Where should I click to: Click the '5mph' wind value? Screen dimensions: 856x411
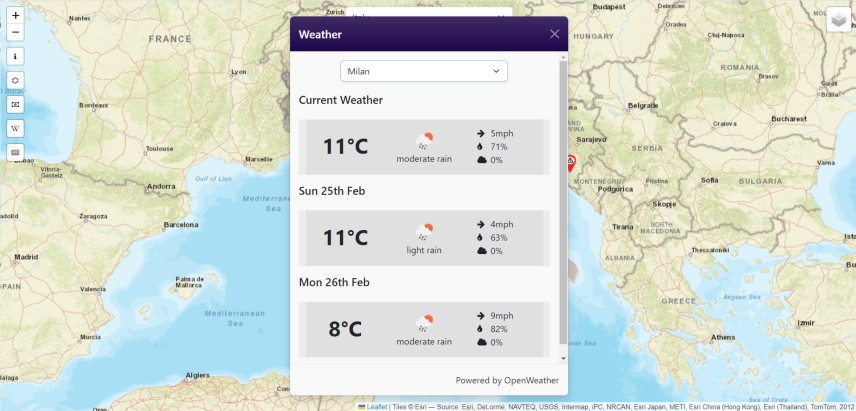[x=502, y=133]
